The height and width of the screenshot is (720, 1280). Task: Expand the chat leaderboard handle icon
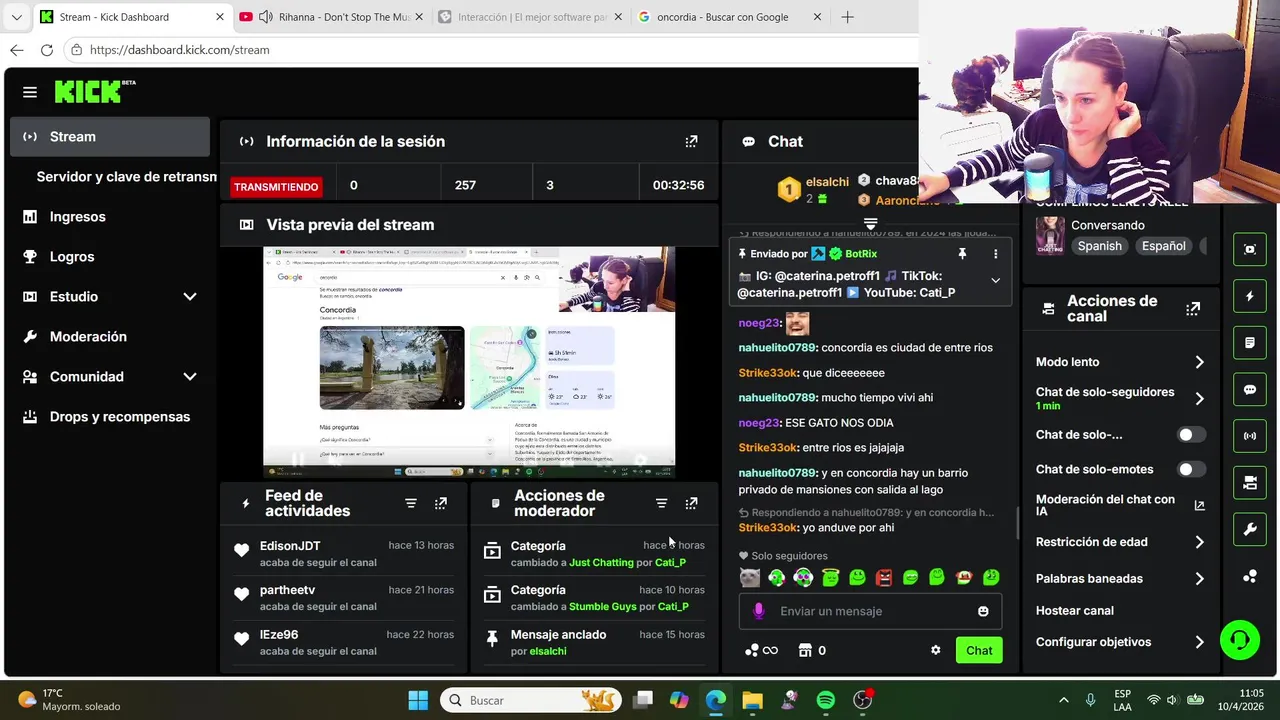[870, 224]
